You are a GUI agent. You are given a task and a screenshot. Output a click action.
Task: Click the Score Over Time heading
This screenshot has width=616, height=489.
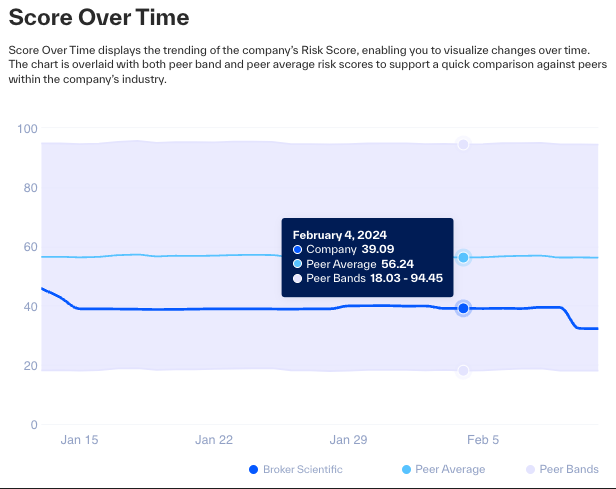[x=99, y=17]
